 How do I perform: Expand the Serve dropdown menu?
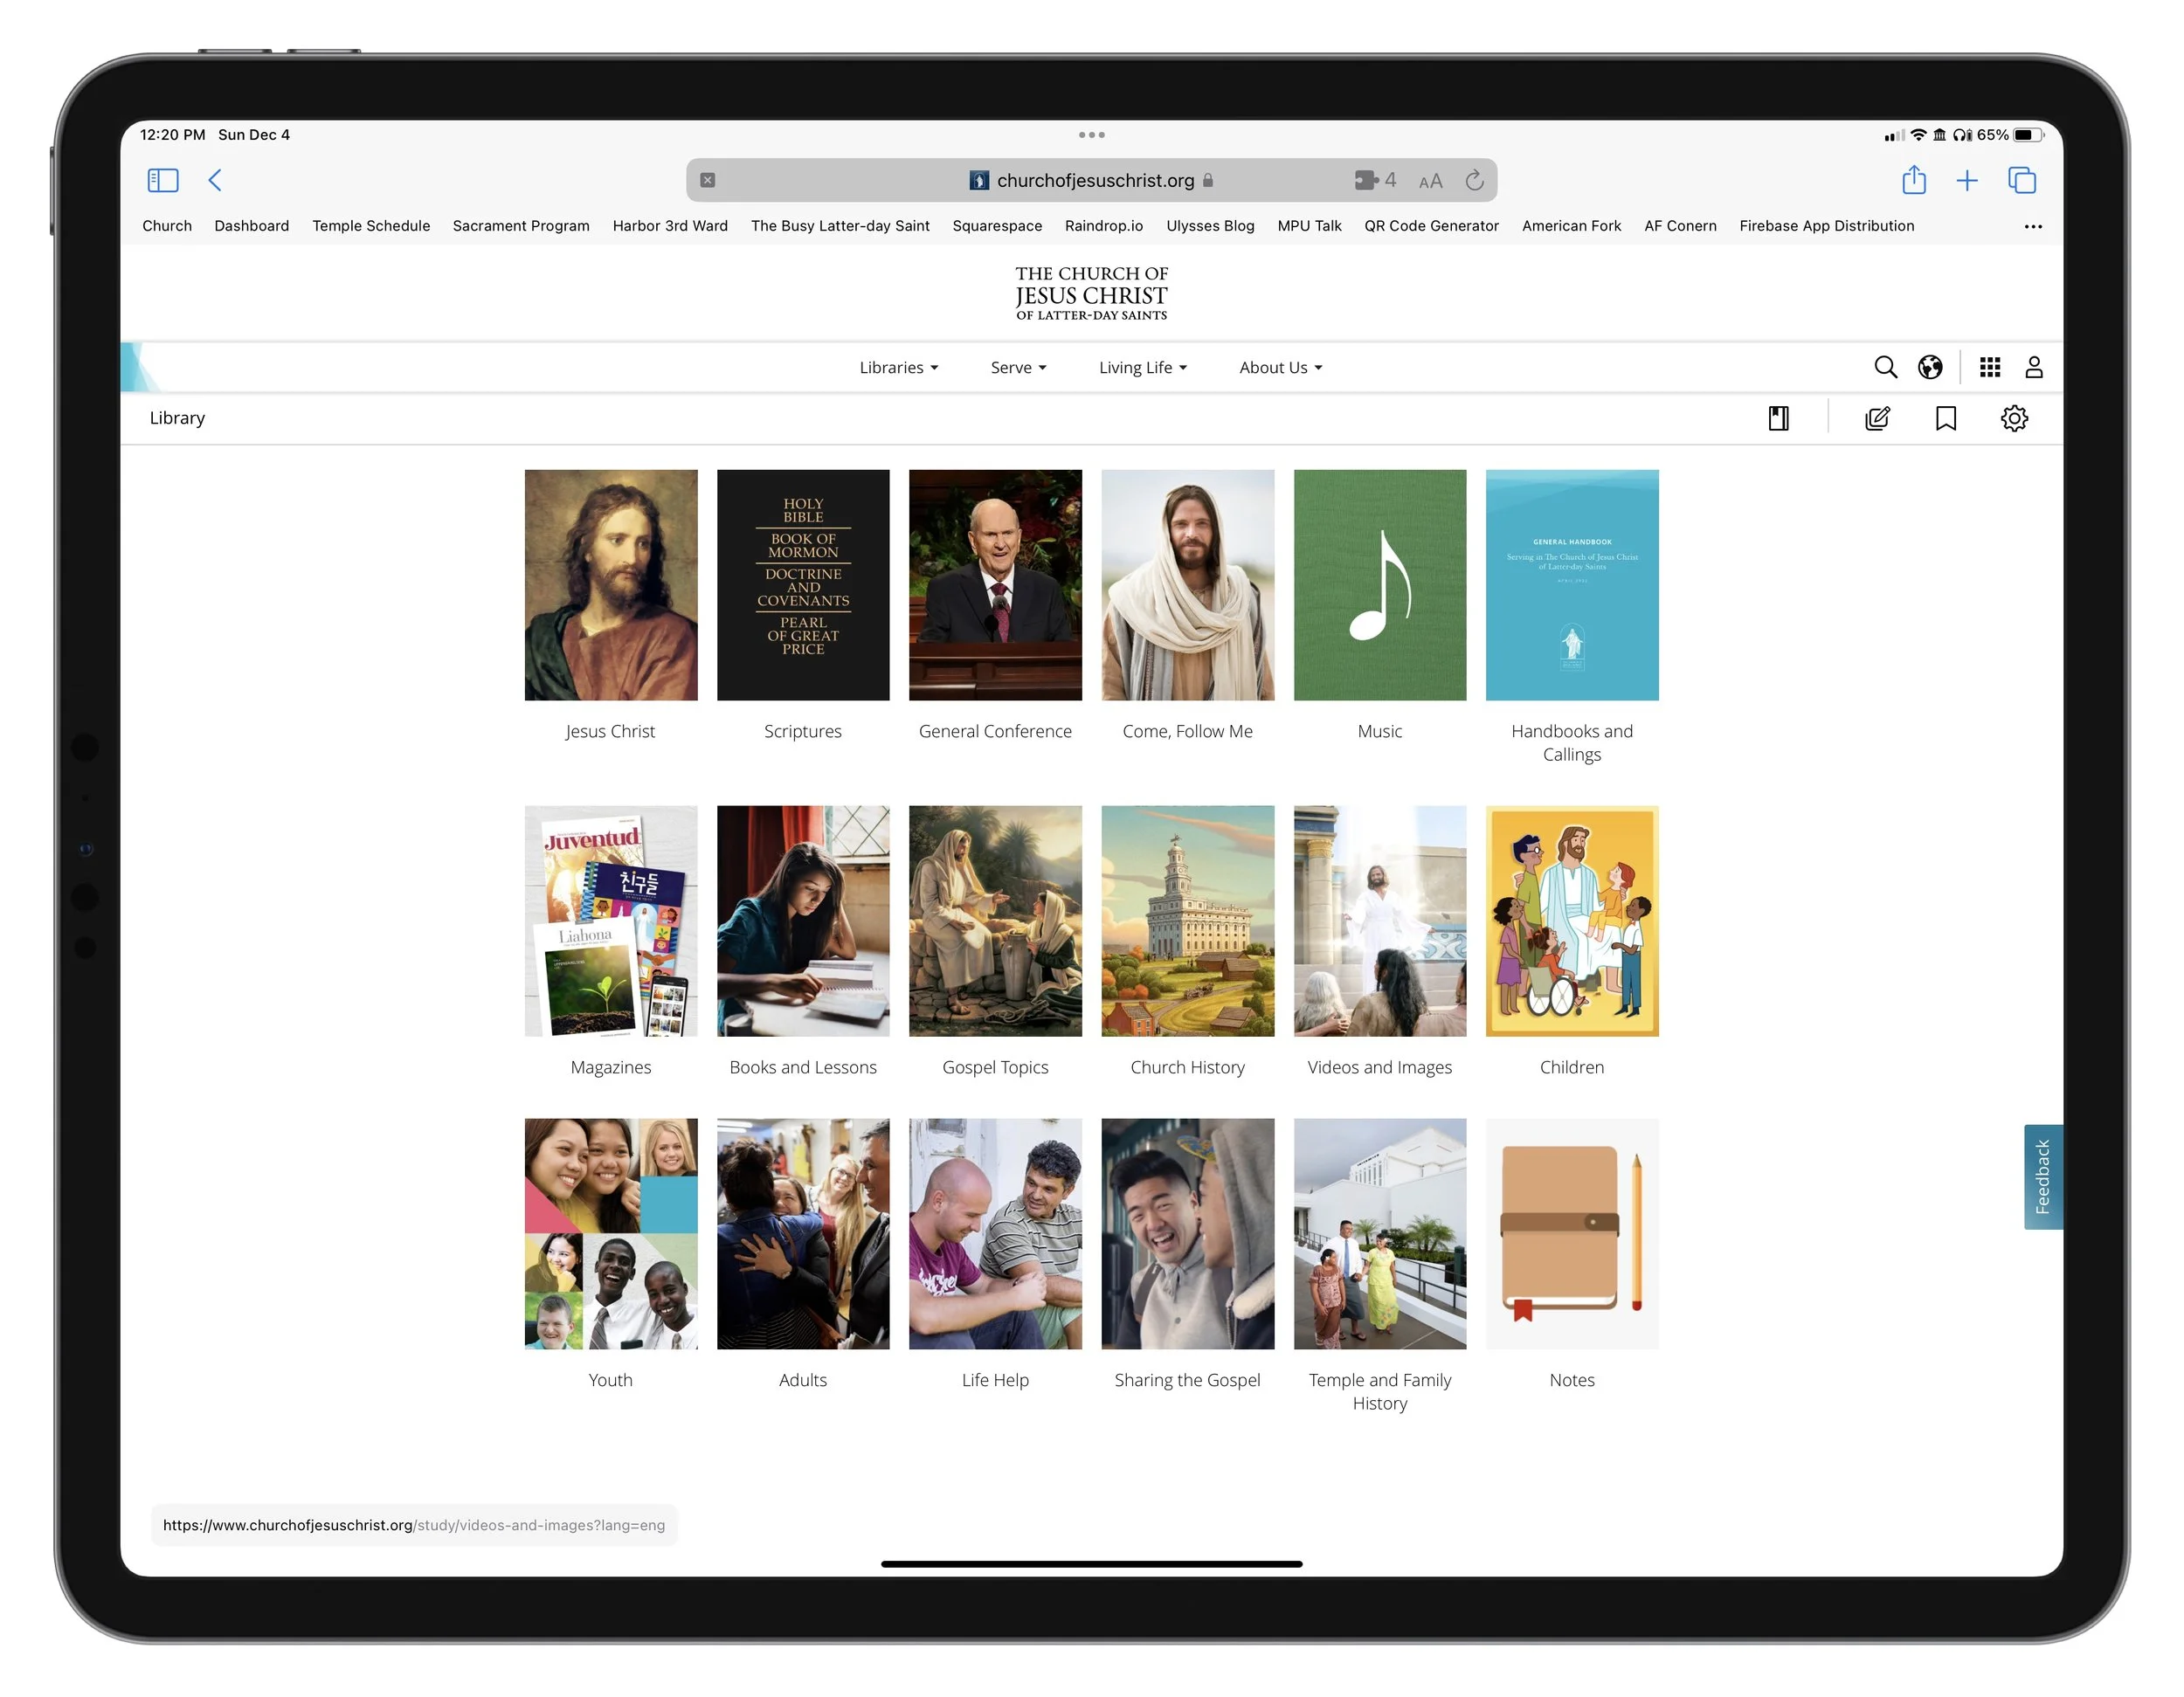[x=1018, y=367]
